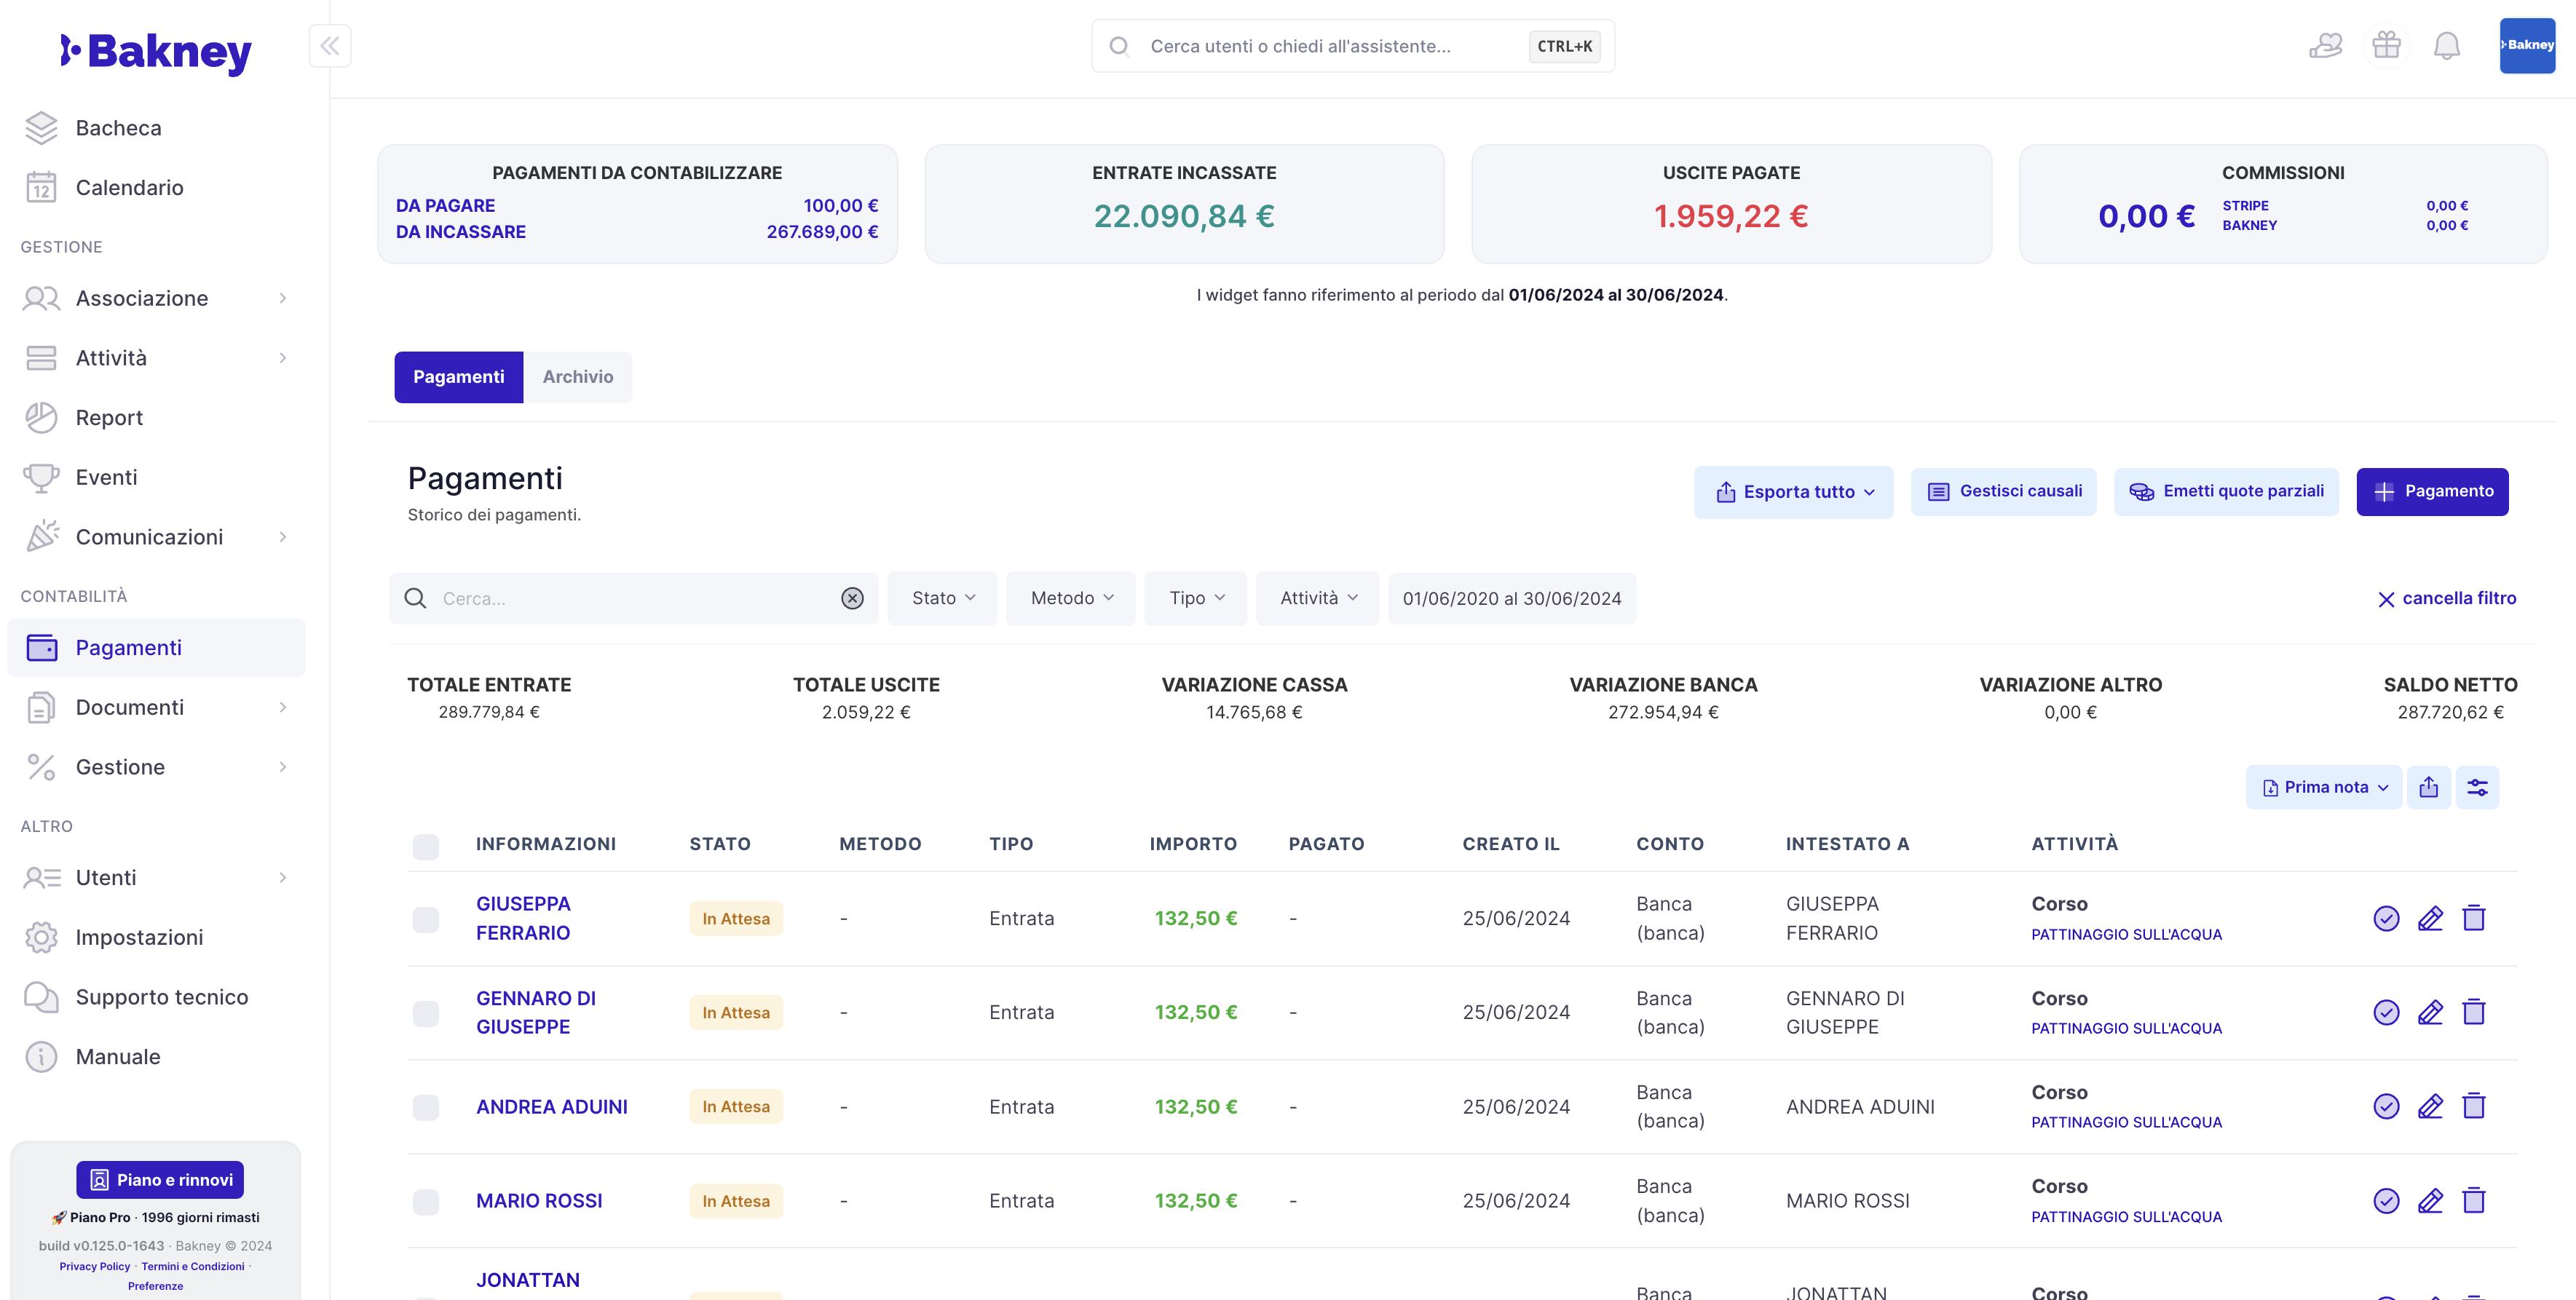2576x1300 pixels.
Task: Confirm payment for Giuseppa Ferrario with checkmark icon
Action: pyautogui.click(x=2386, y=918)
